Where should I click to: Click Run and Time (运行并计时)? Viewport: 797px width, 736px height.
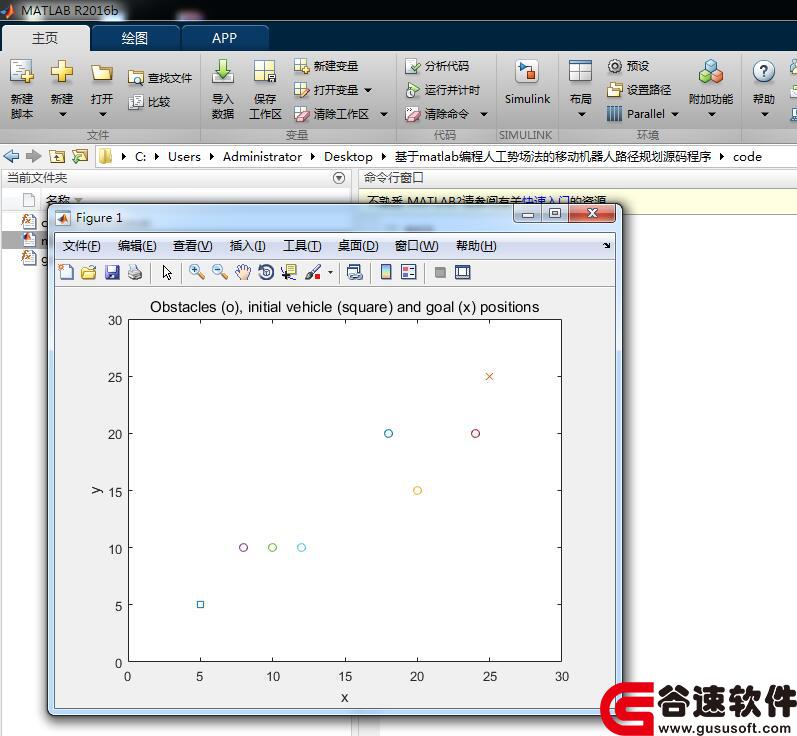tap(443, 90)
